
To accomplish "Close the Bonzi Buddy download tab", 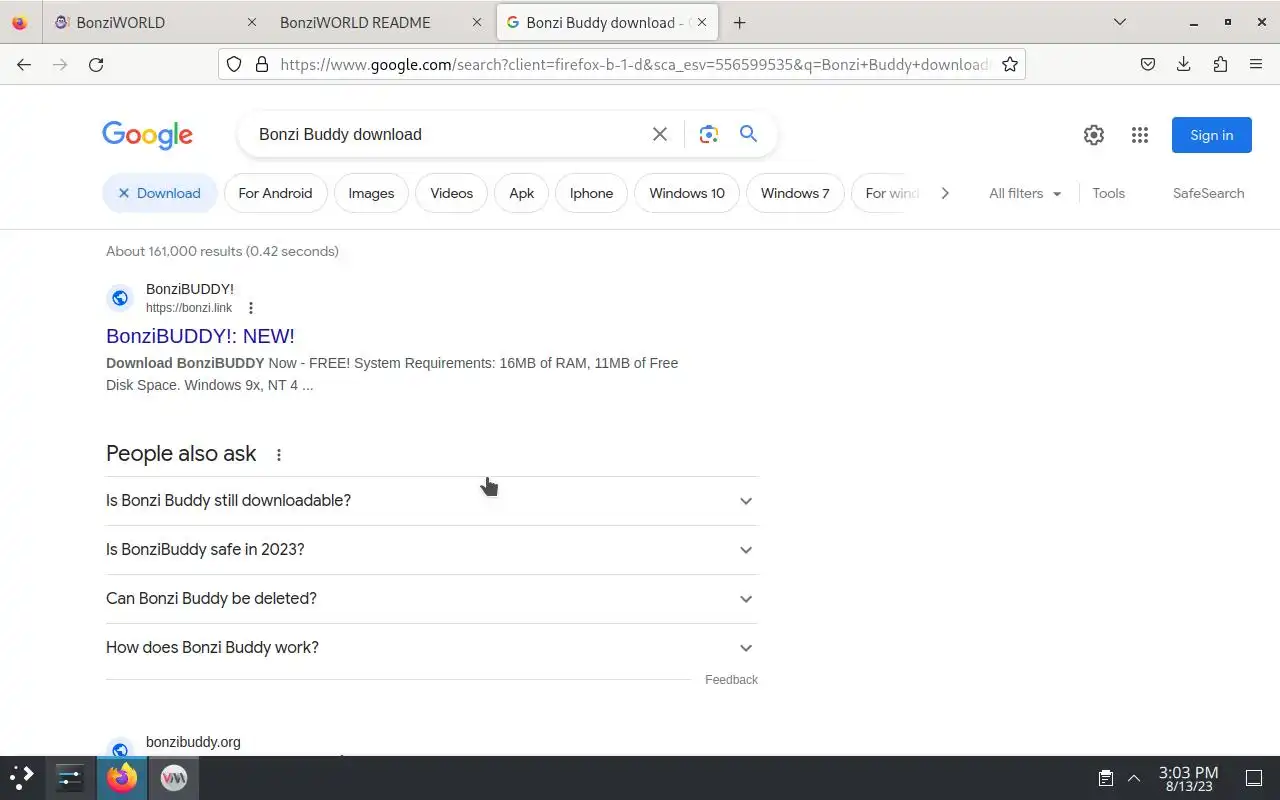I will [702, 22].
